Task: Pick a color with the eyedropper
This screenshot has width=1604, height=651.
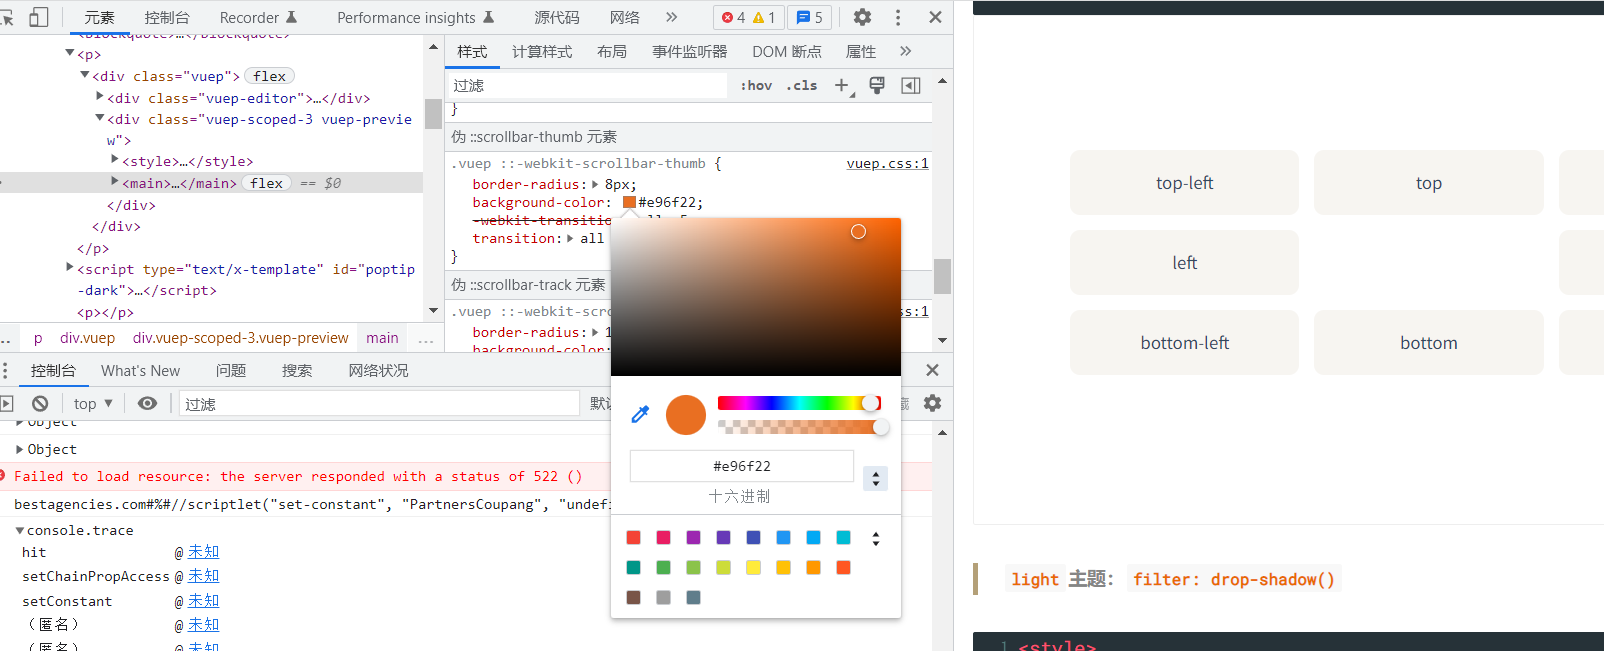Action: pyautogui.click(x=641, y=414)
